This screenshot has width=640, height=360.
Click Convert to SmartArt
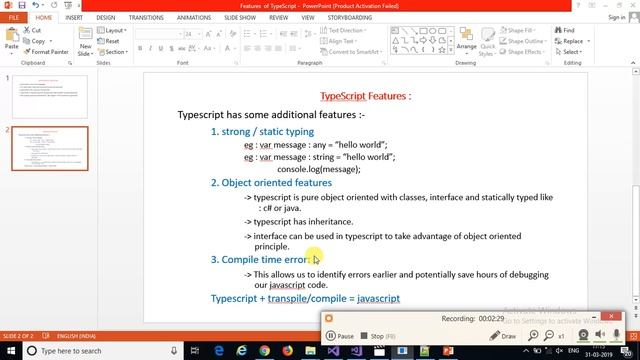tap(351, 52)
